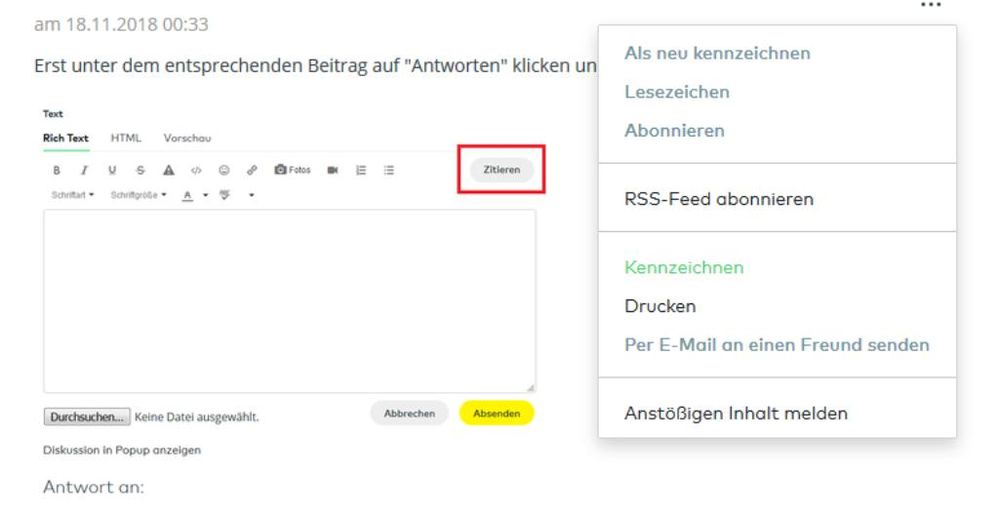This screenshot has height=515, width=999.
Task: Choose Abonnieren from the options menu
Action: pos(674,131)
